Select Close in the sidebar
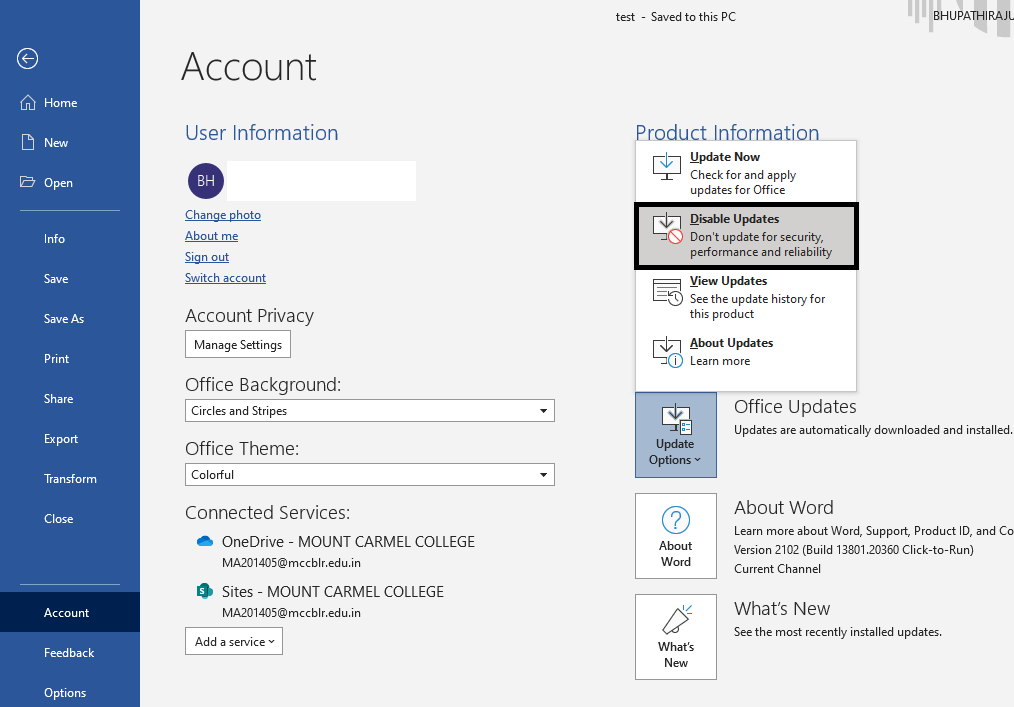The height and width of the screenshot is (707, 1014). coord(70,519)
